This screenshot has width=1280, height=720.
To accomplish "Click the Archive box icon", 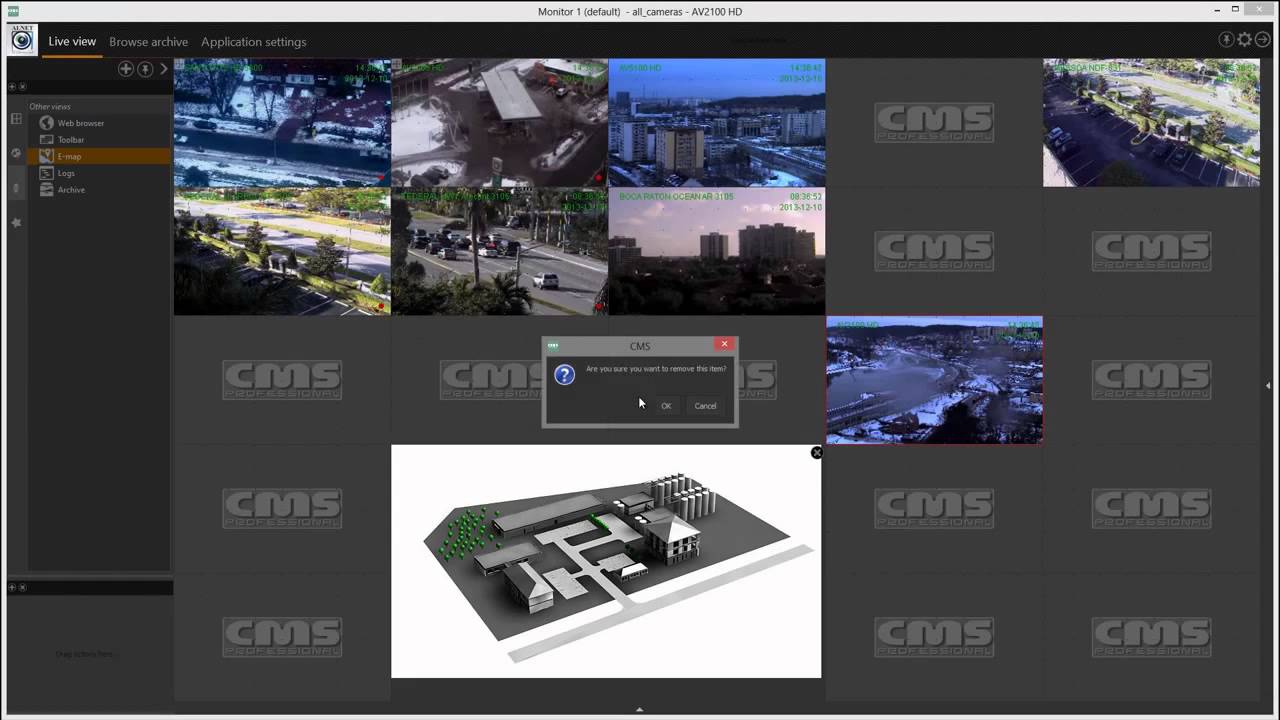I will pyautogui.click(x=46, y=190).
